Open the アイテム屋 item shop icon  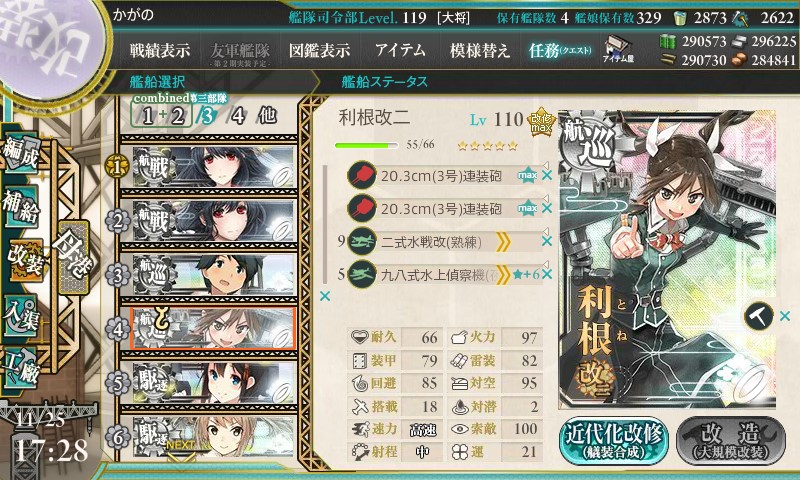(x=618, y=49)
